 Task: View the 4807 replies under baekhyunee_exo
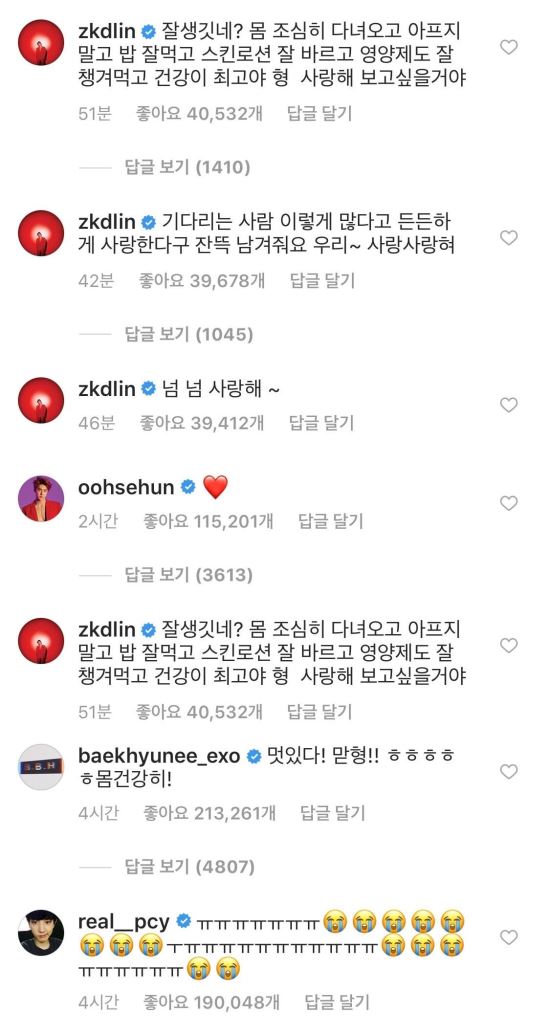coord(189,865)
